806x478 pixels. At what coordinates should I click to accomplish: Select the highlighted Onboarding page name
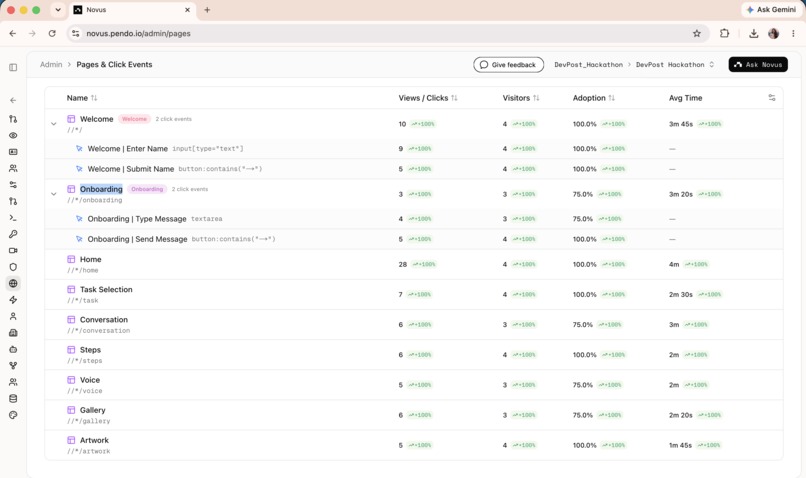coord(101,189)
